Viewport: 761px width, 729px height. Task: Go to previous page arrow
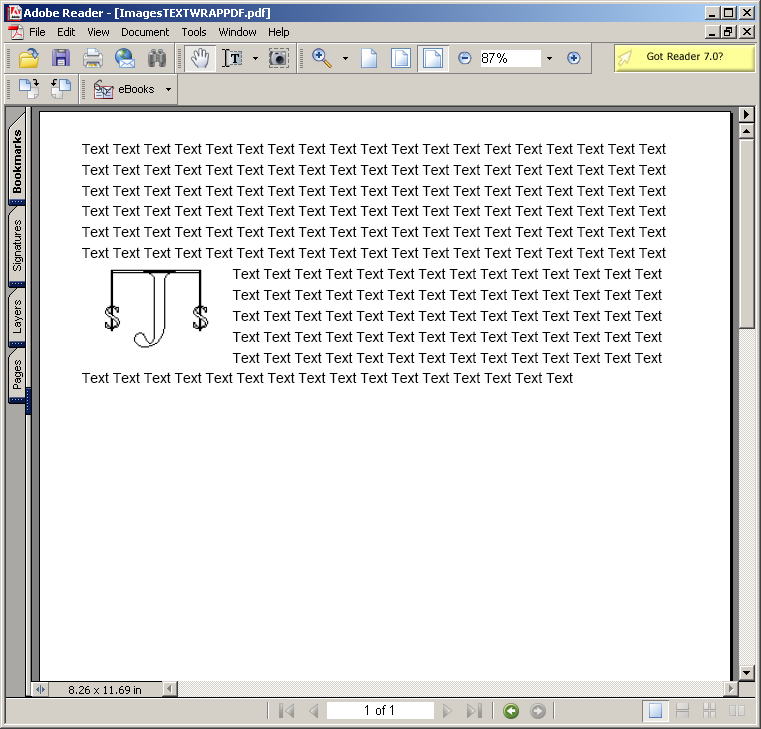coord(314,711)
